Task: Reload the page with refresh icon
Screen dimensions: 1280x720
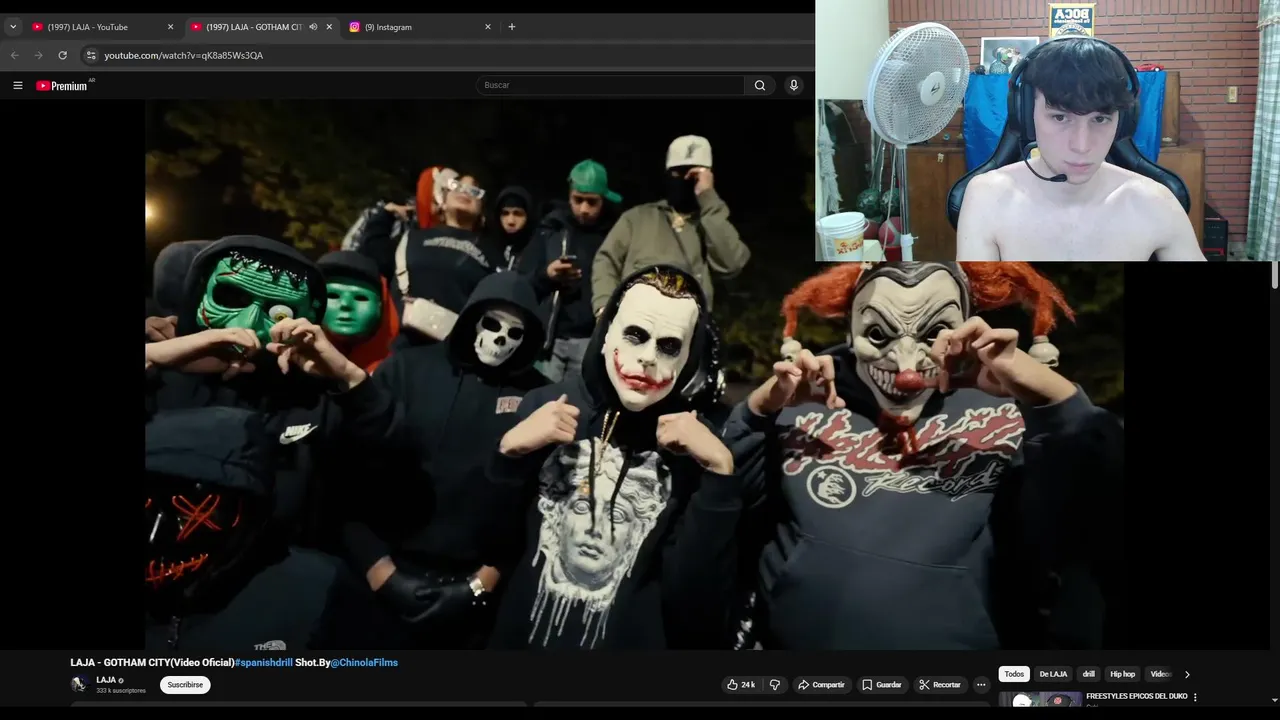Action: click(x=62, y=55)
